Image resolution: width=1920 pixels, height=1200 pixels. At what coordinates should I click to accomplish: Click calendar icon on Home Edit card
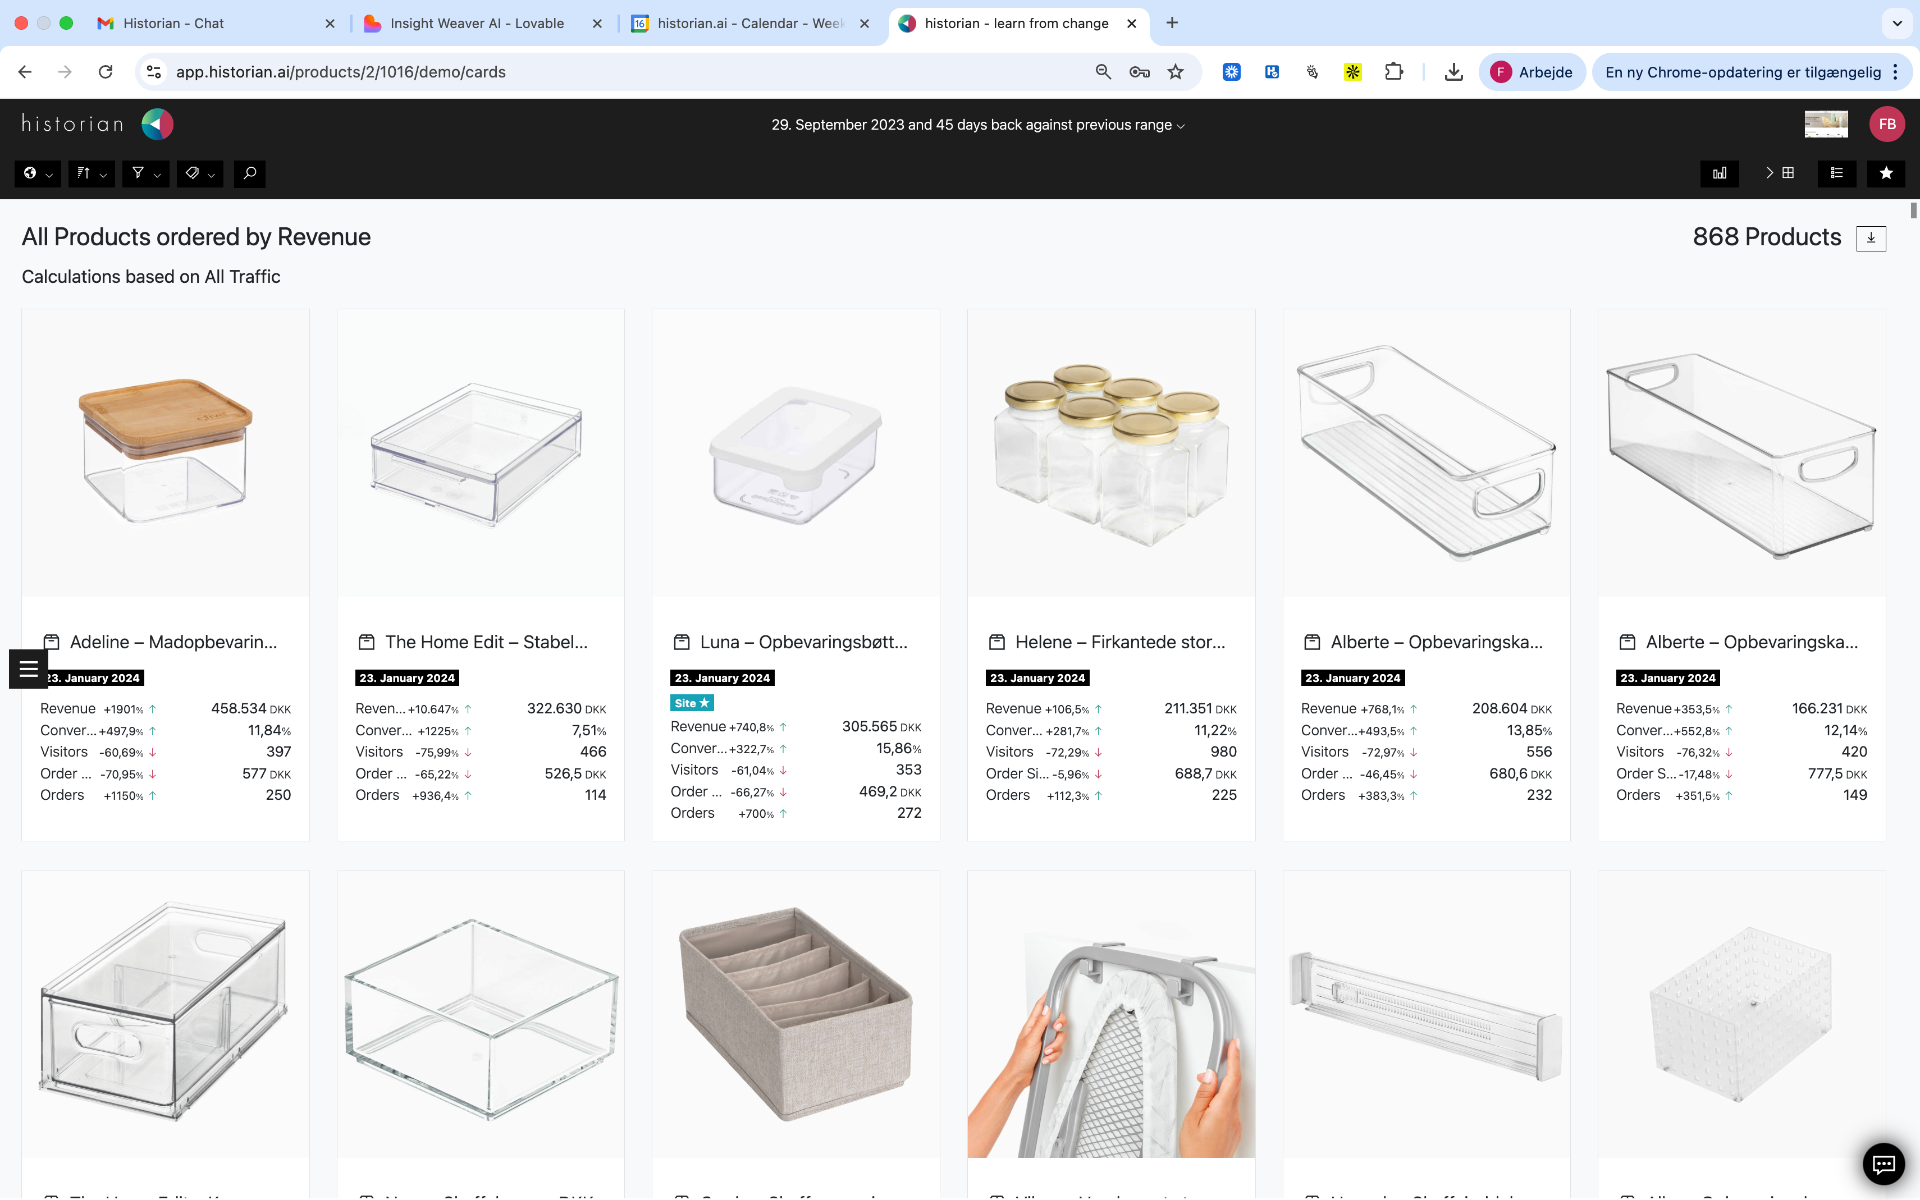[366, 642]
